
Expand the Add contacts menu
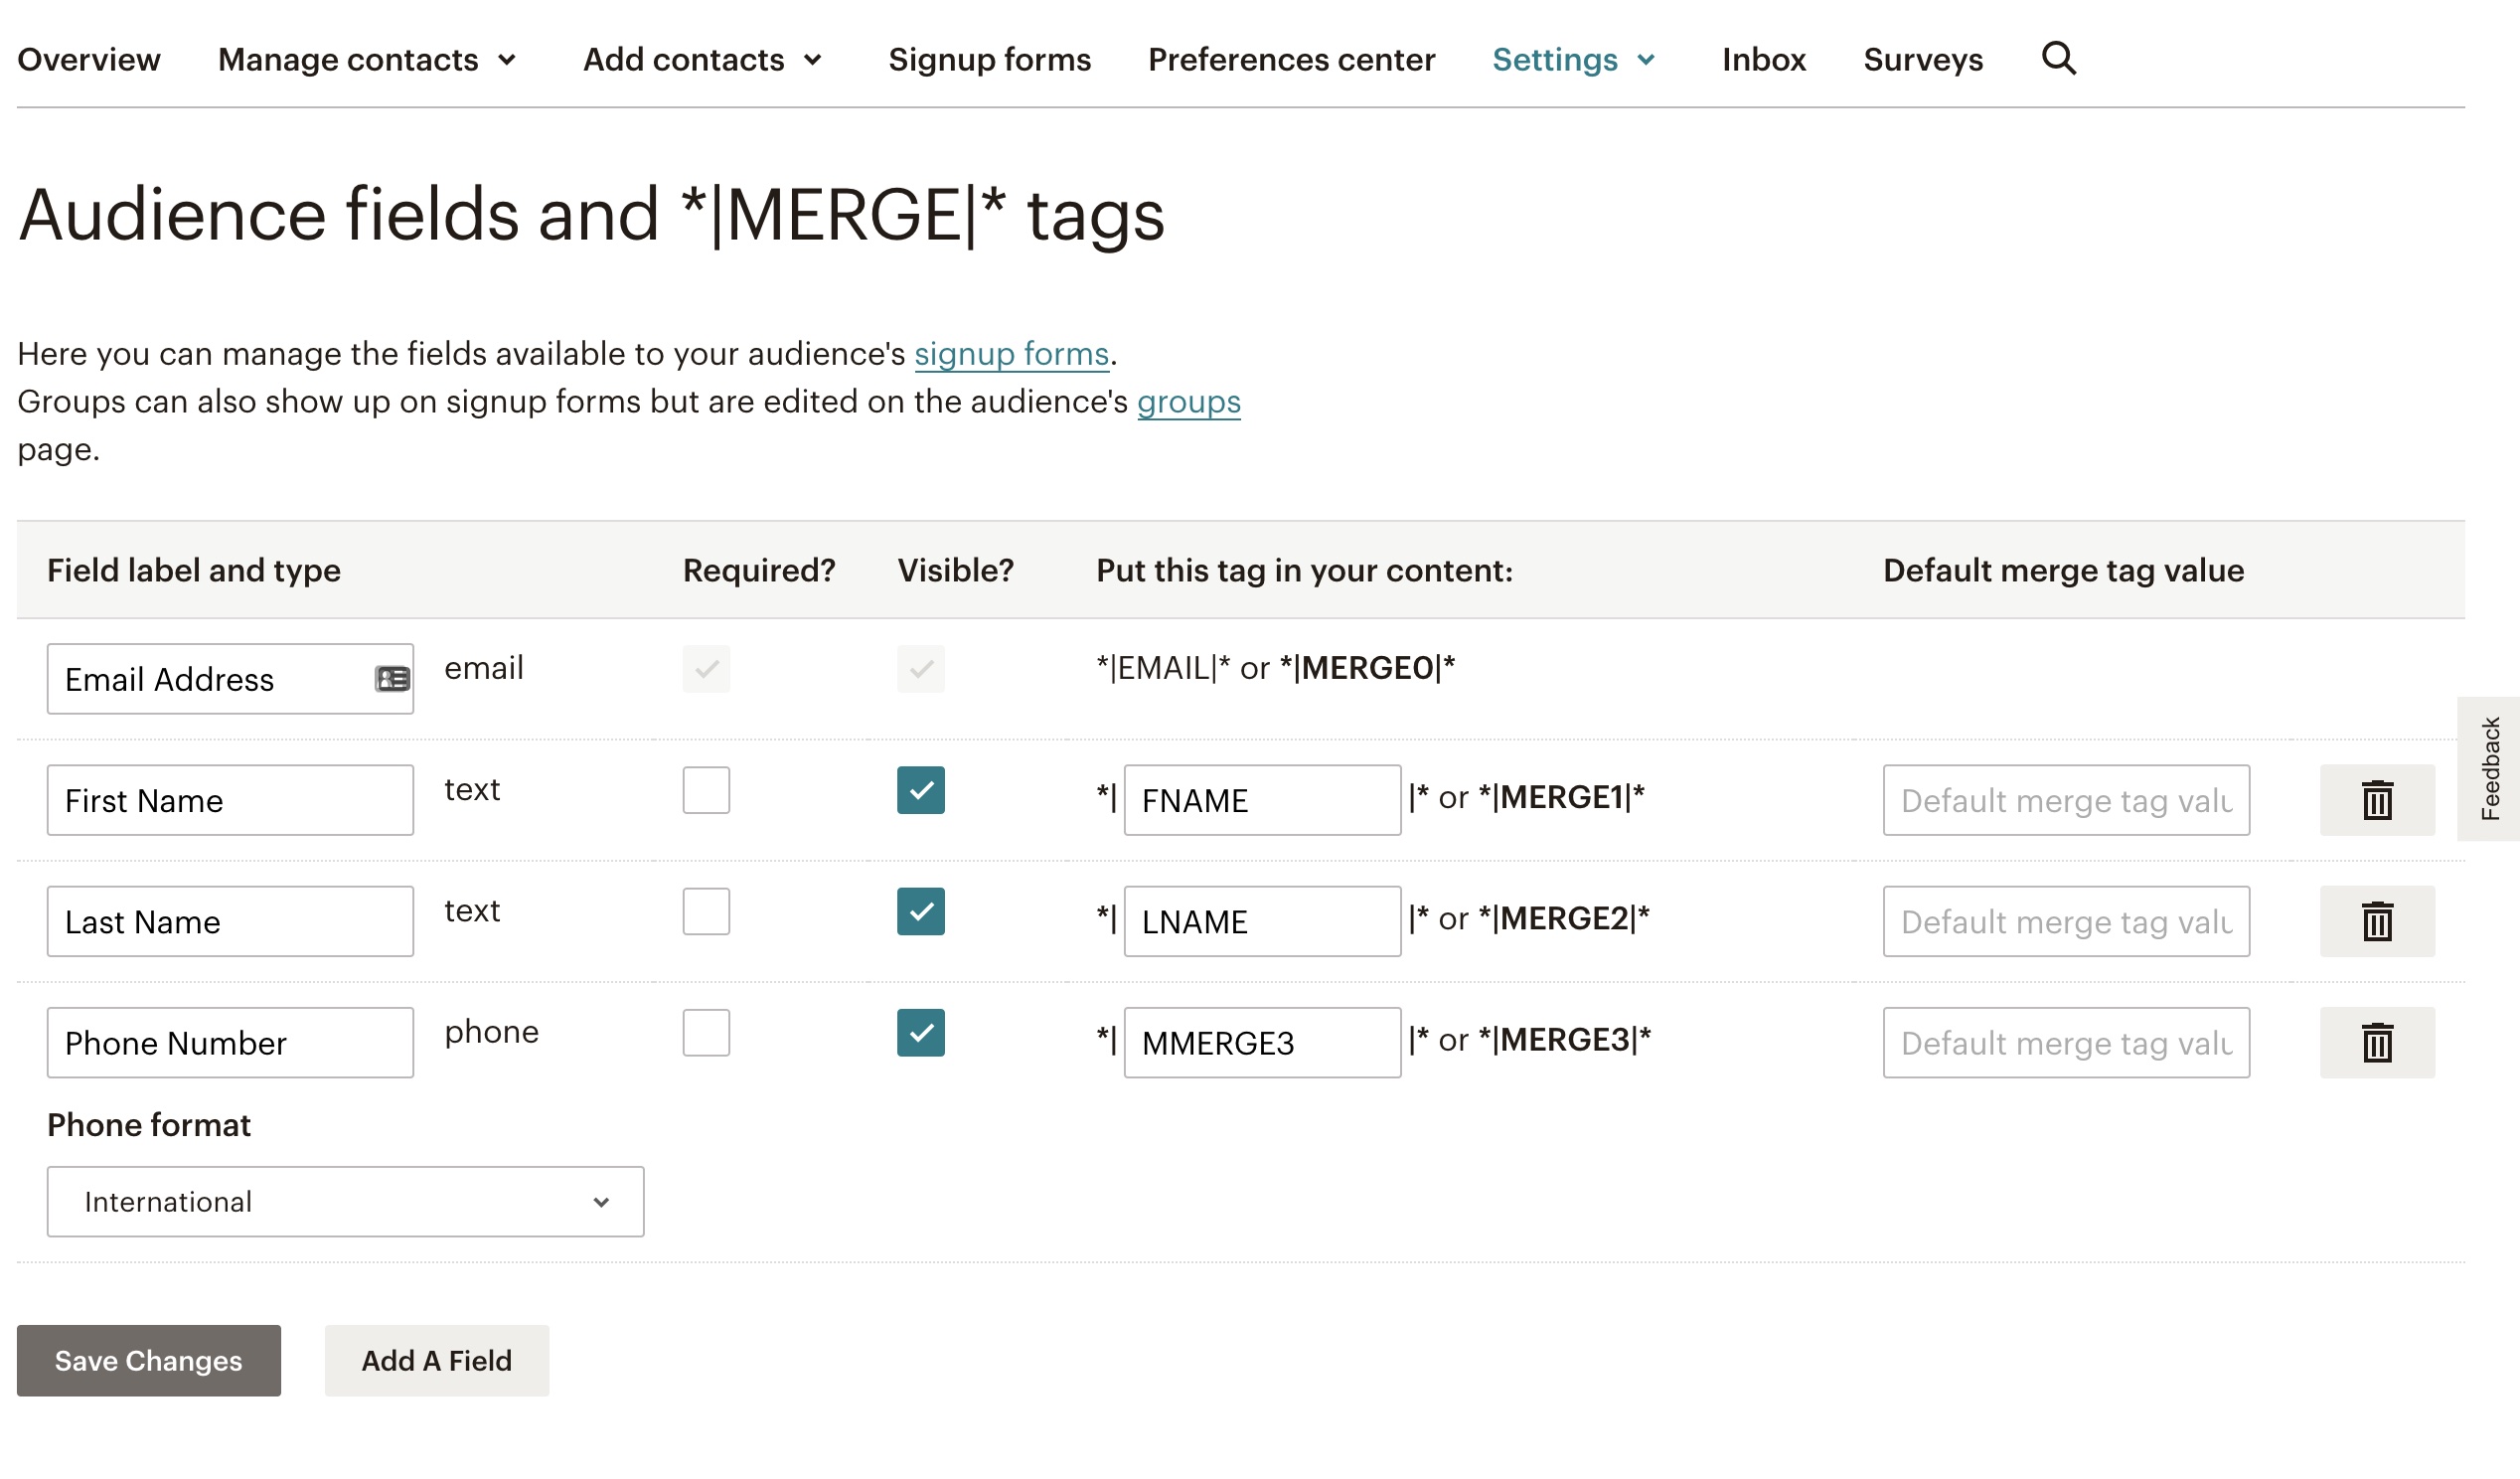pos(703,60)
